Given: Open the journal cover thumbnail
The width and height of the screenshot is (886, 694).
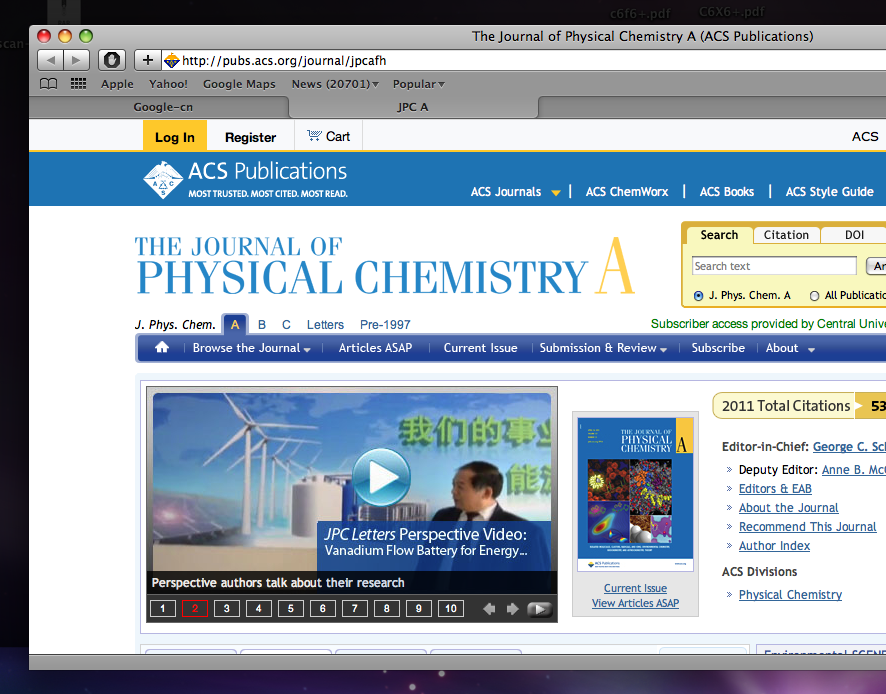Looking at the screenshot, I should click(635, 495).
